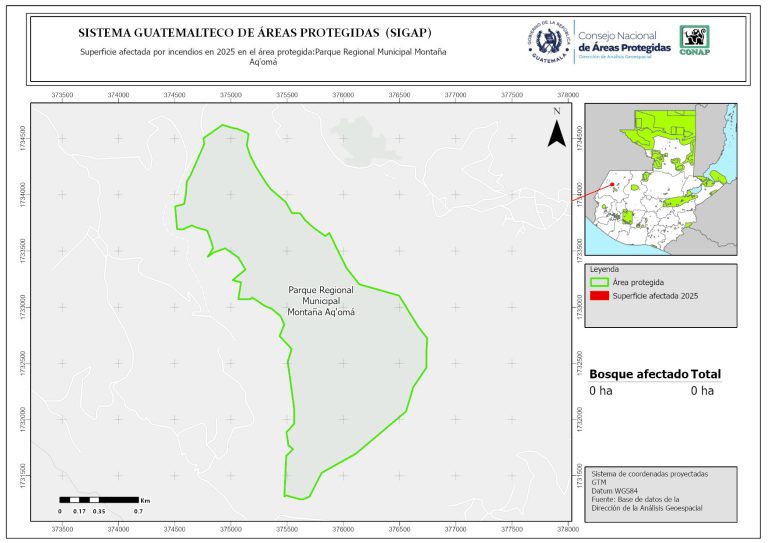The image size is (768, 543).
Task: Click the kilometer scale bar
Action: point(99,498)
